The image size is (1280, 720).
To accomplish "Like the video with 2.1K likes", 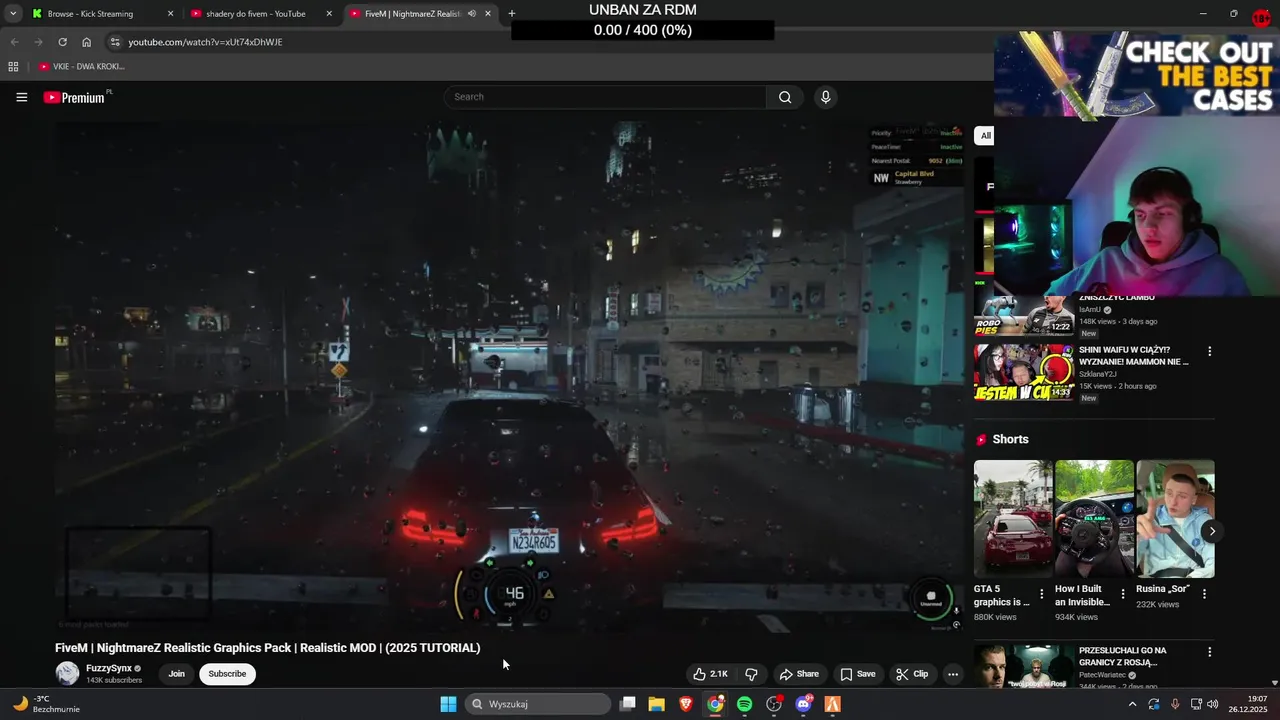I will [x=711, y=674].
